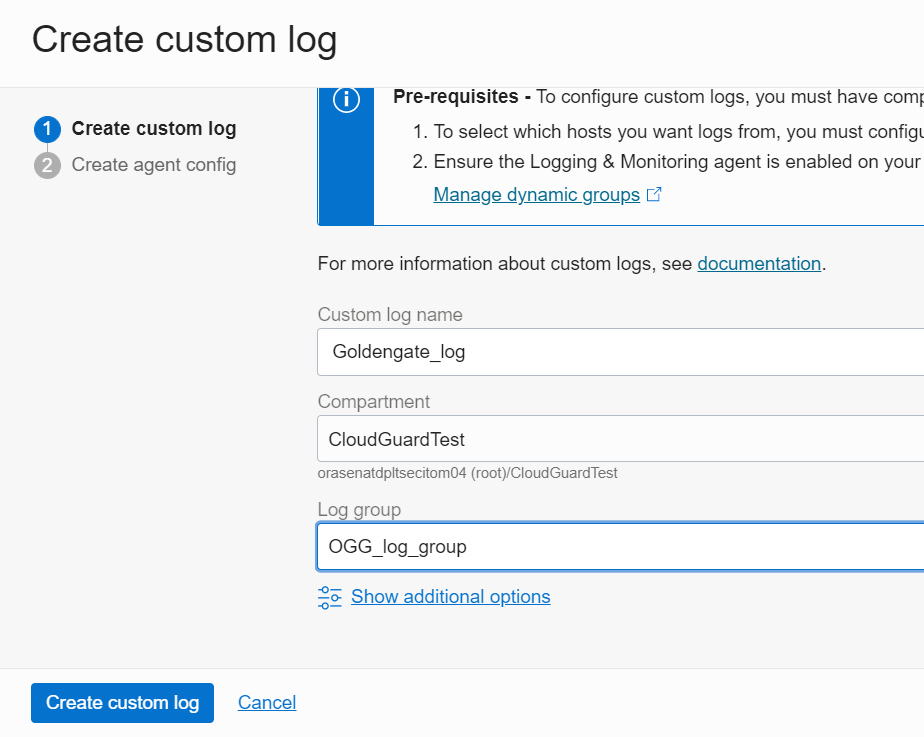The width and height of the screenshot is (924, 737).
Task: Click the 'Compartment' field label
Action: tap(374, 402)
